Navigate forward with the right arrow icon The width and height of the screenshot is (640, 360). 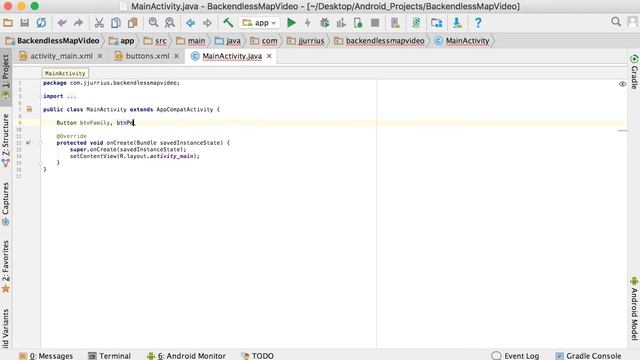(x=207, y=23)
